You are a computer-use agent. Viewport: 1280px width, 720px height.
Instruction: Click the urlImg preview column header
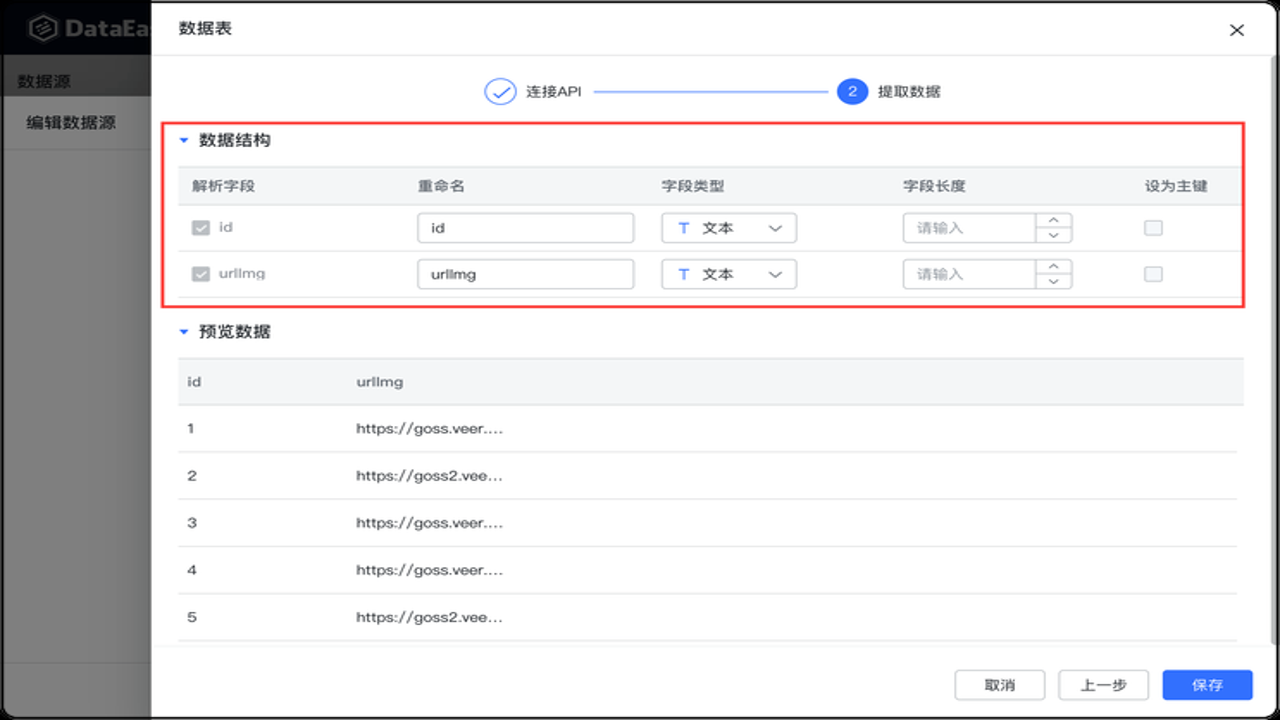pyautogui.click(x=380, y=382)
